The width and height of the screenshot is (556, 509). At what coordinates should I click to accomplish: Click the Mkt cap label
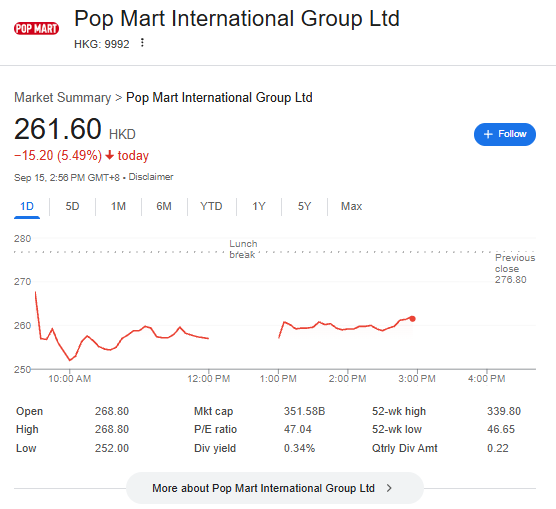(213, 411)
